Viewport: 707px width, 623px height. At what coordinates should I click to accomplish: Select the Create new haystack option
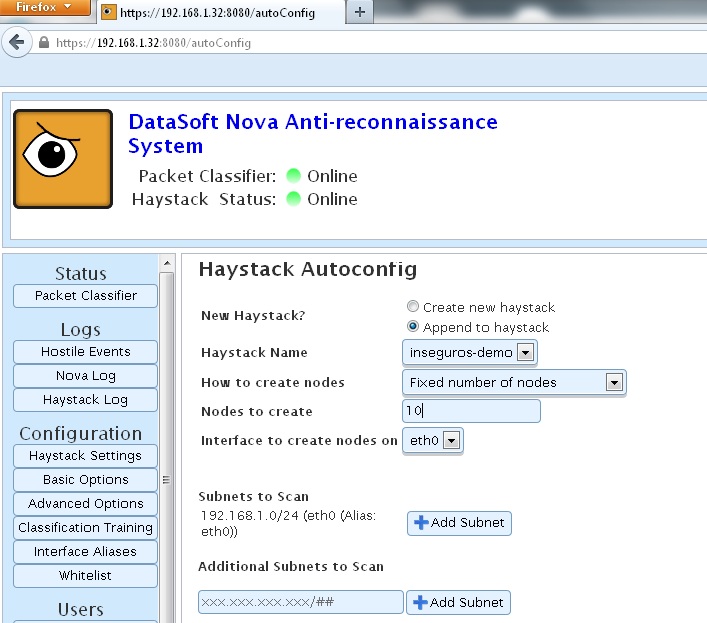[413, 307]
